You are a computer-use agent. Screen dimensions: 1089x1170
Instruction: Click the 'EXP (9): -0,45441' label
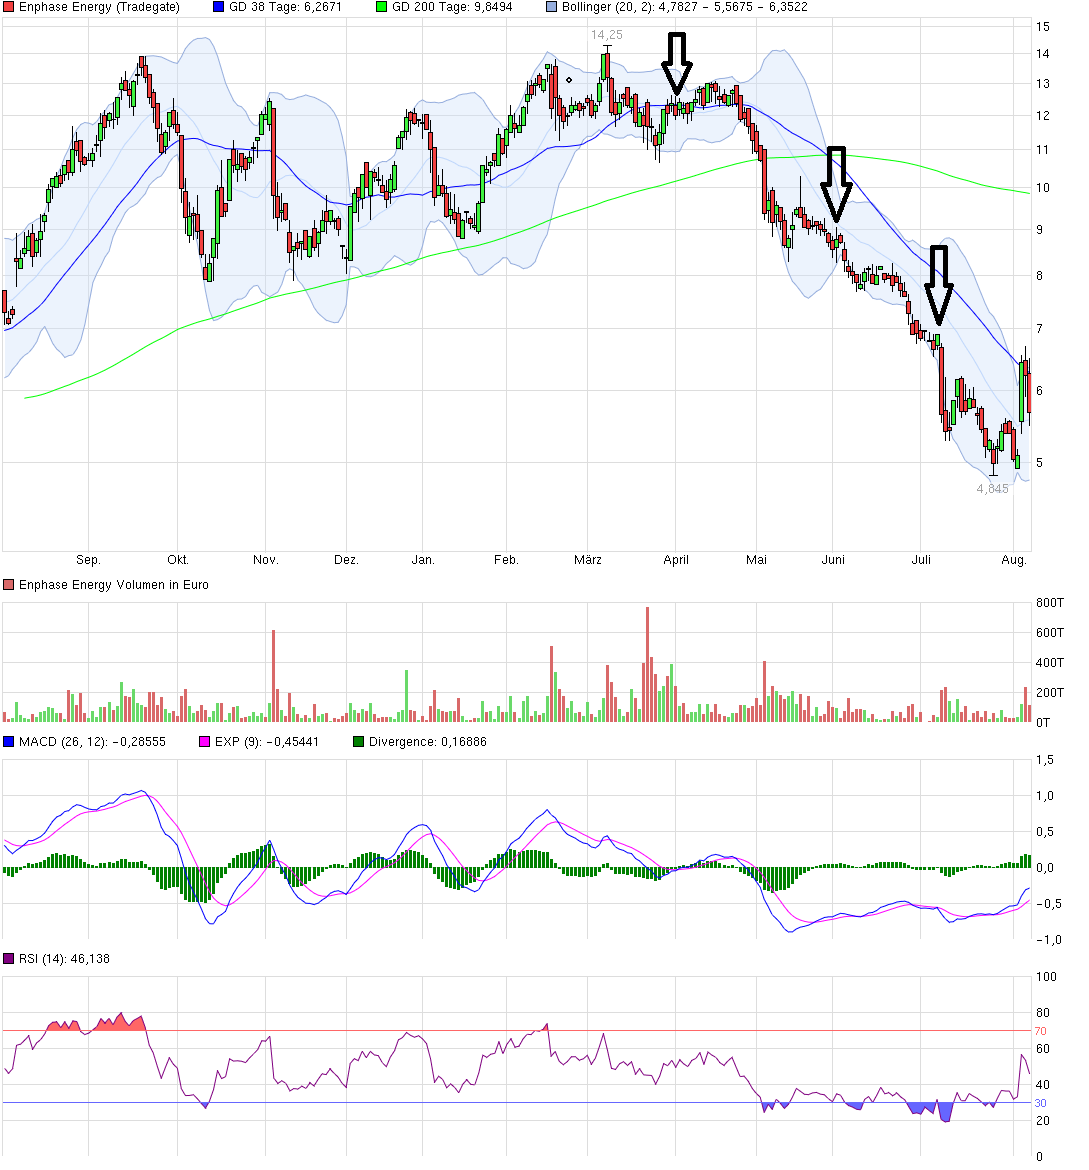(266, 742)
